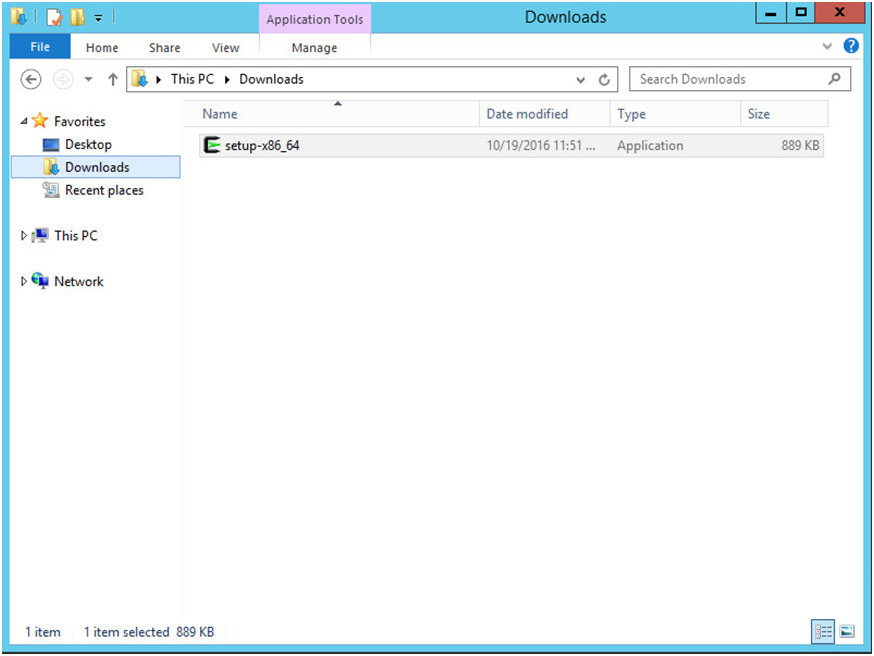This screenshot has width=874, height=656.
Task: Click This PC in the address breadcrumb
Action: tap(192, 79)
